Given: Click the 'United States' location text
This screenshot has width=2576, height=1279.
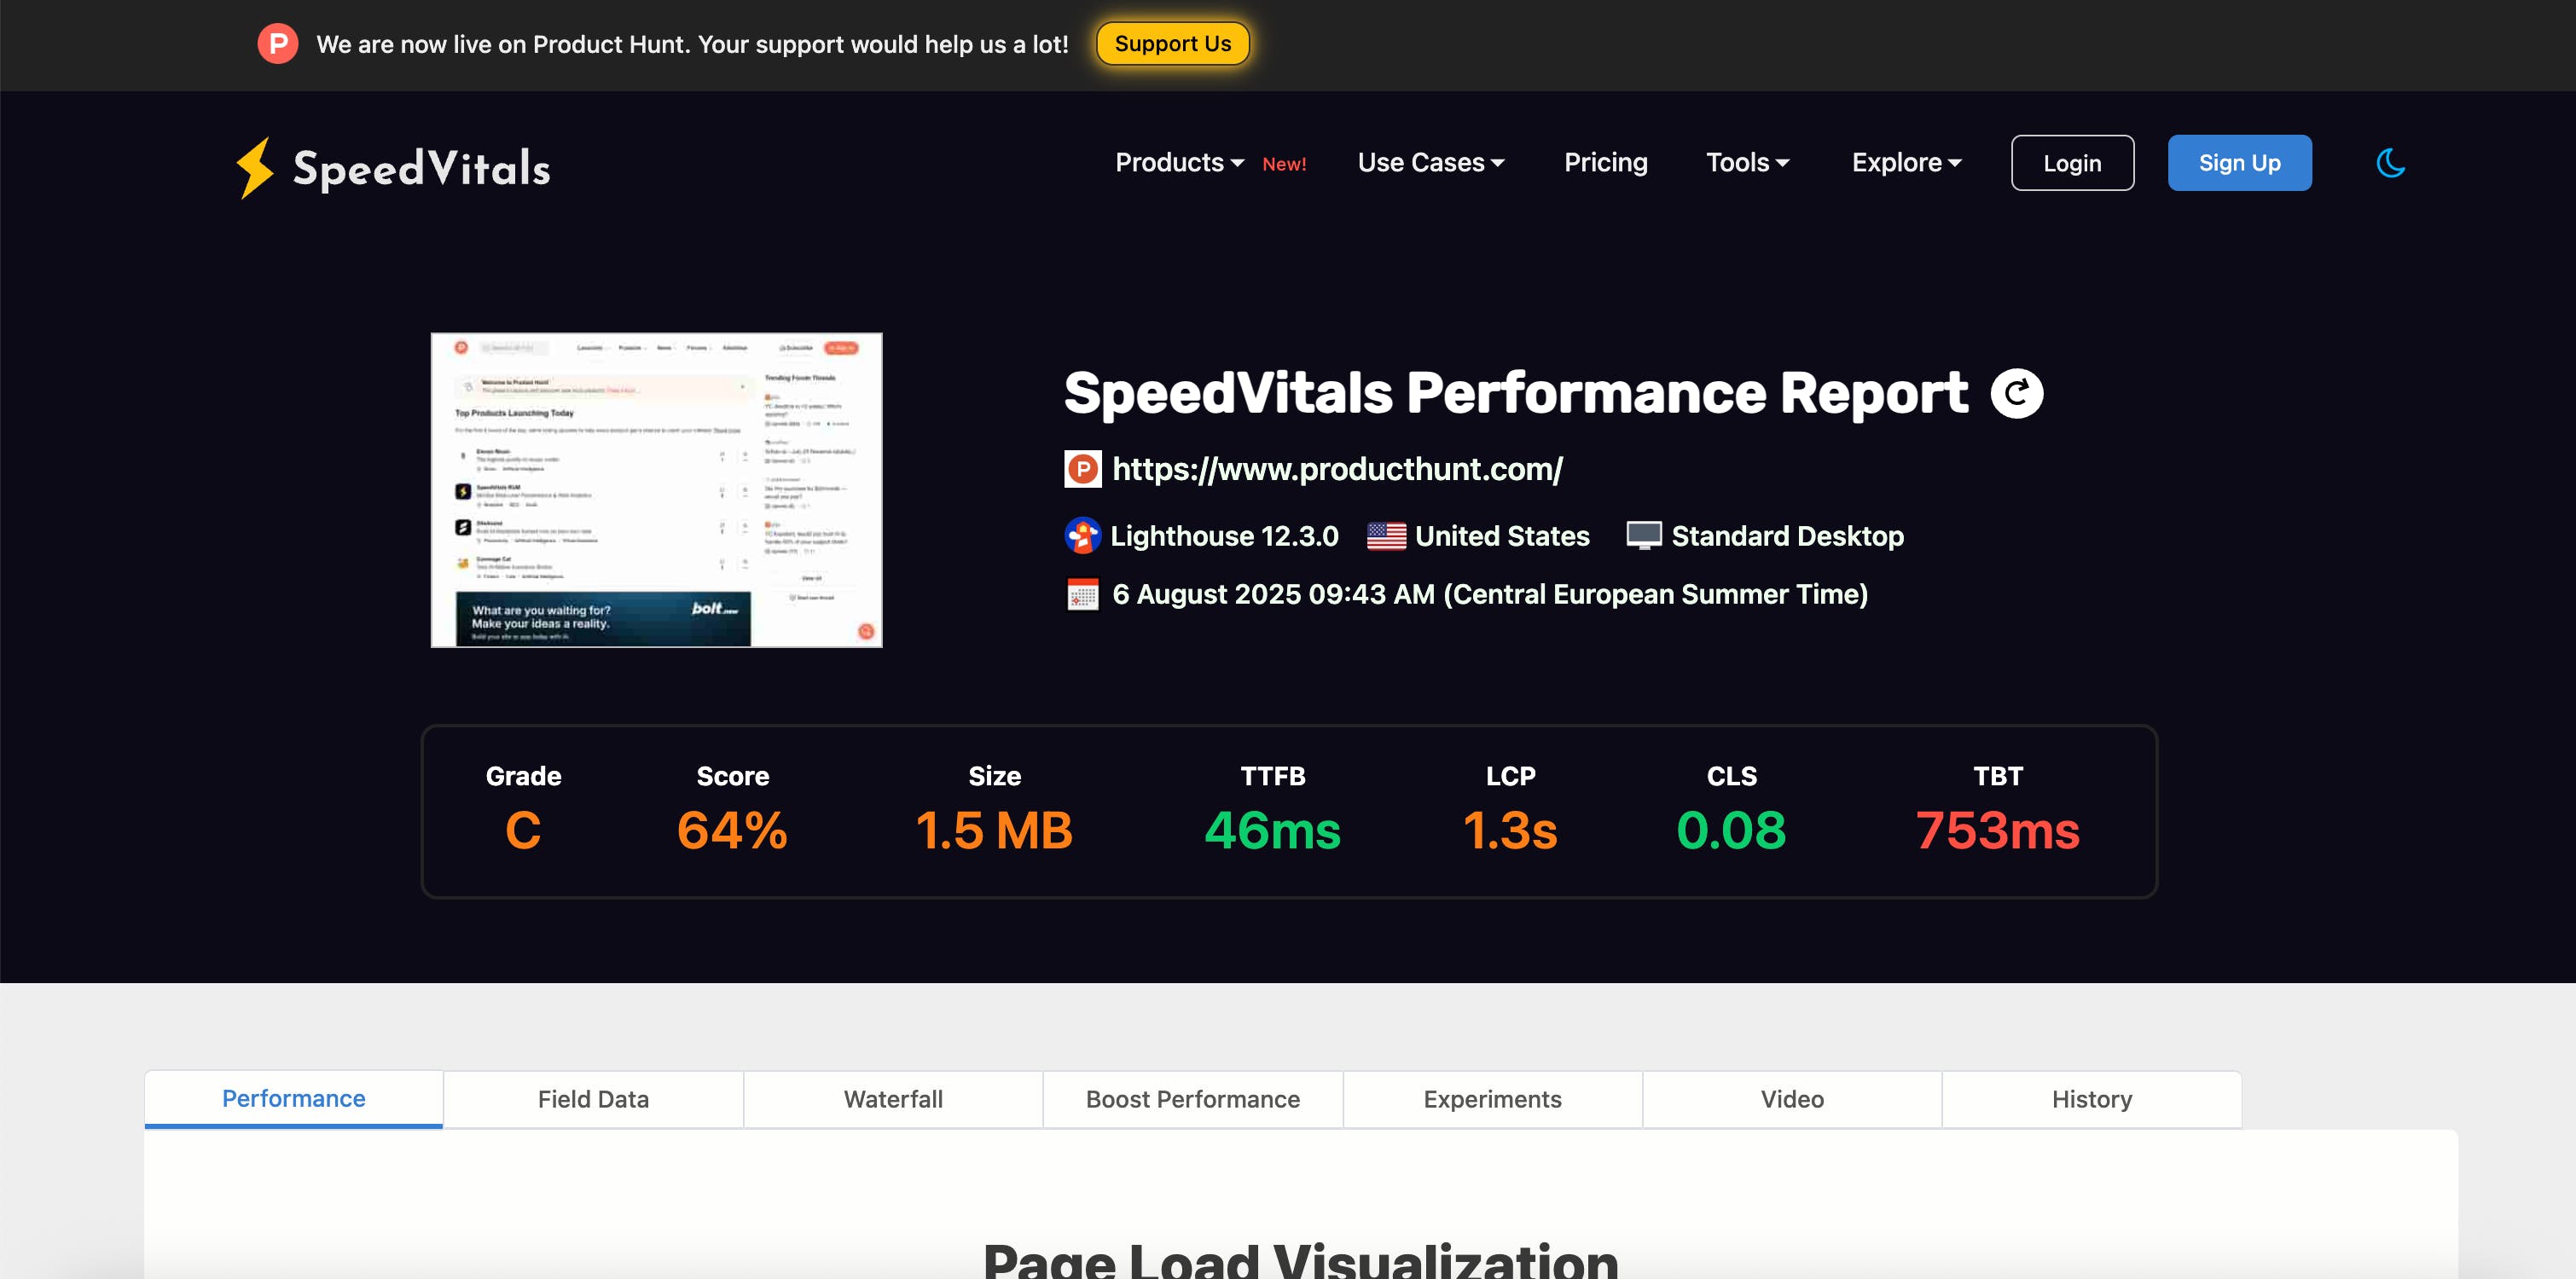Looking at the screenshot, I should (x=1502, y=536).
